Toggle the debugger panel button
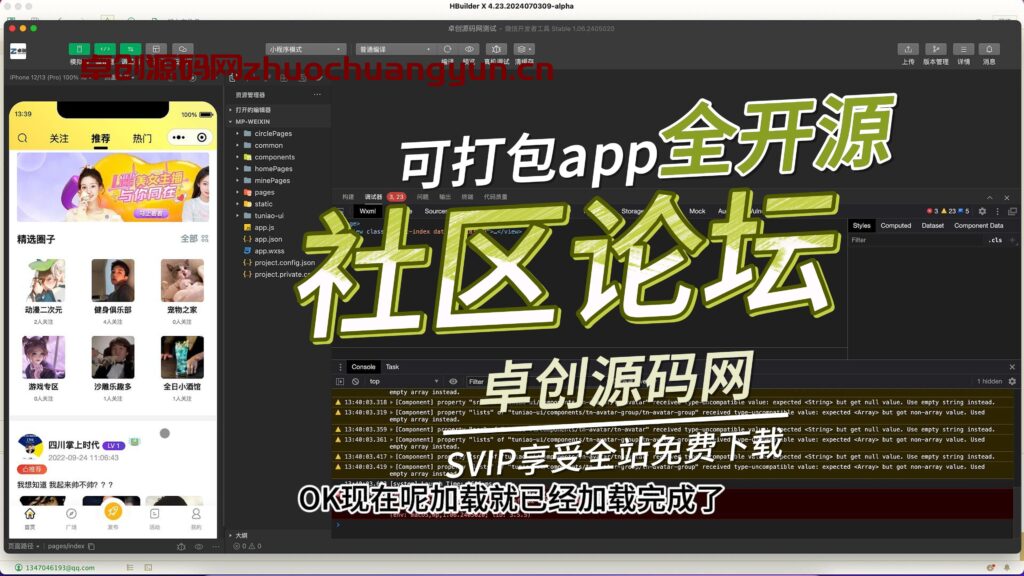This screenshot has height=576, width=1024. point(130,49)
